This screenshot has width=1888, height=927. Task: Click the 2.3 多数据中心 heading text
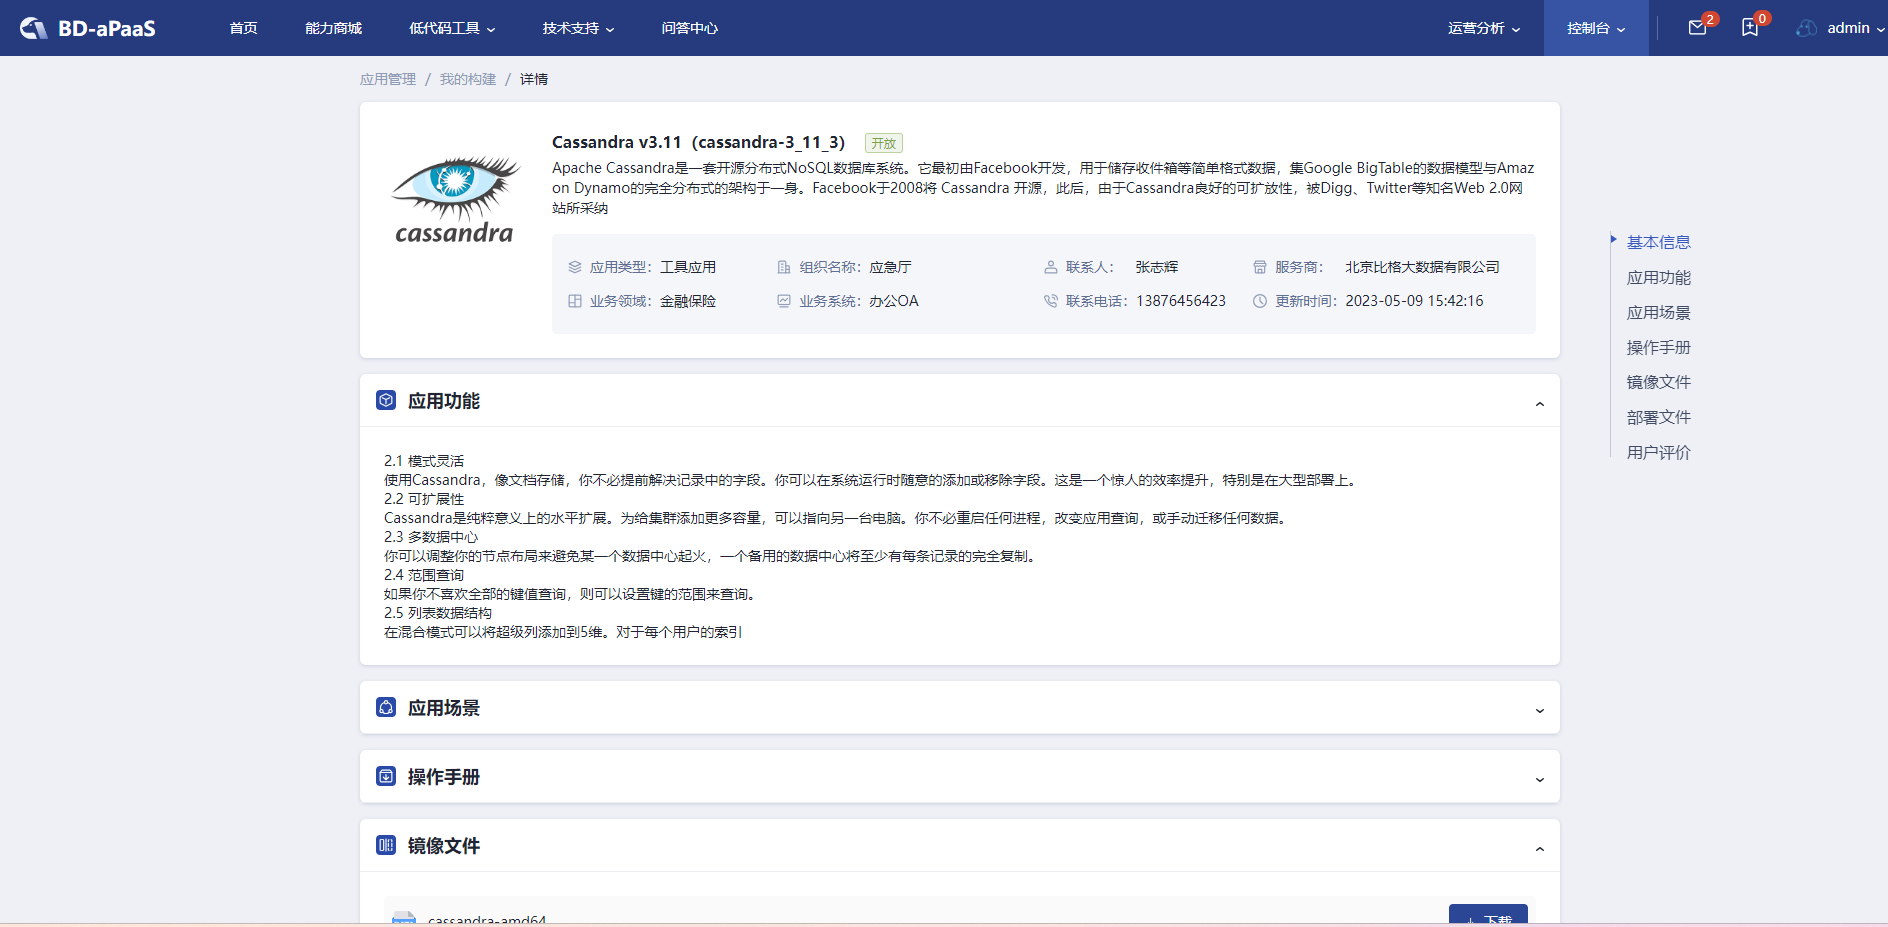tap(431, 537)
